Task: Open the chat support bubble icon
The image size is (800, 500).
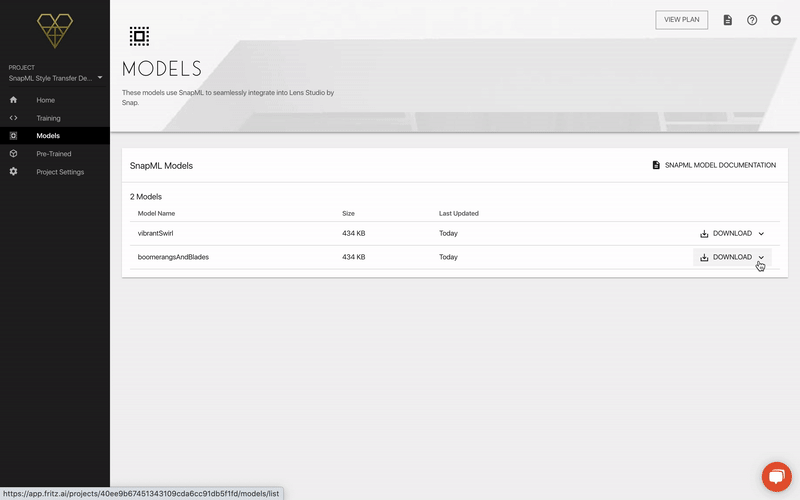Action: [x=777, y=477]
